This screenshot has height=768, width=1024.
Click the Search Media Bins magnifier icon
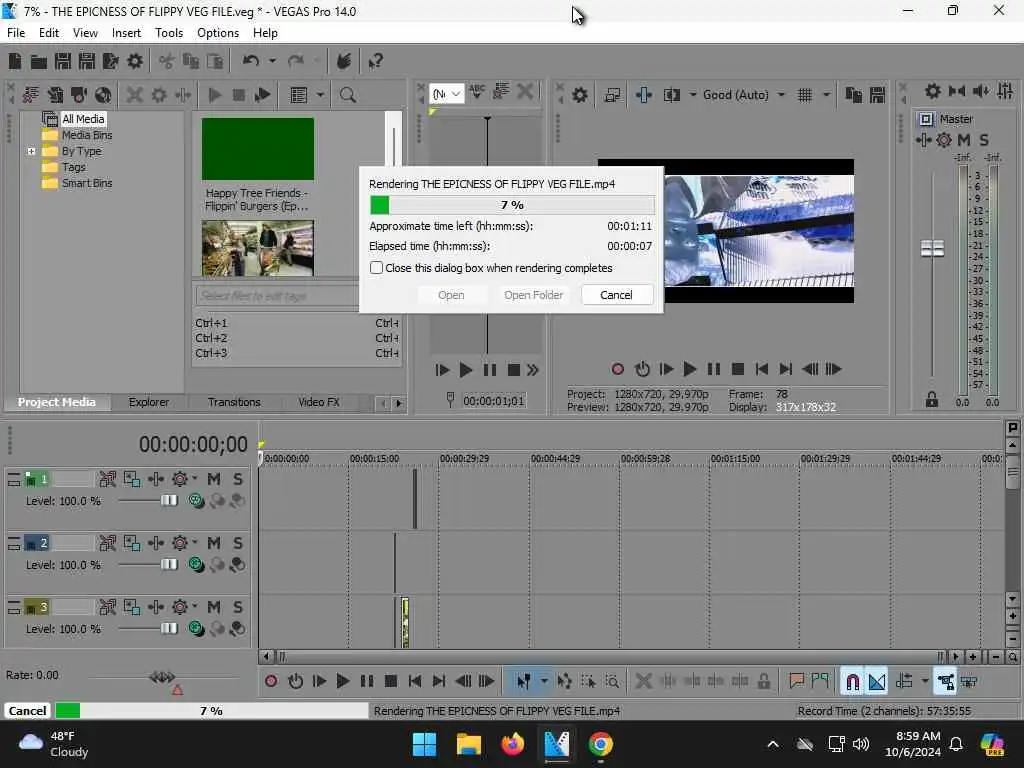[x=347, y=95]
